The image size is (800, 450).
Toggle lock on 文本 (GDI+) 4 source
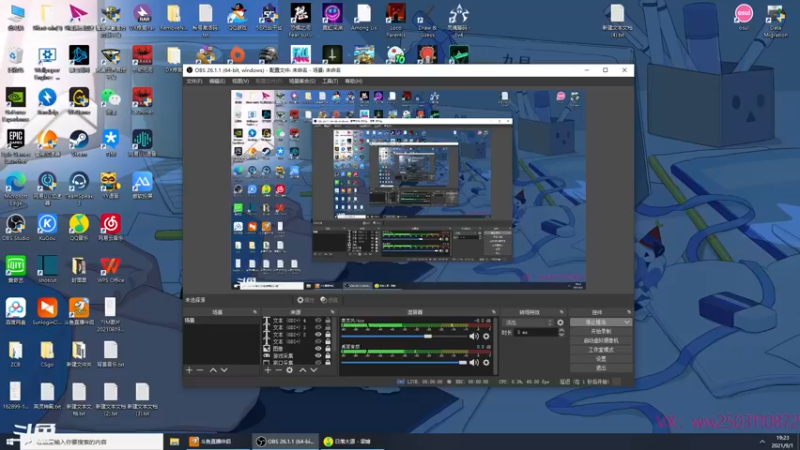[328, 320]
